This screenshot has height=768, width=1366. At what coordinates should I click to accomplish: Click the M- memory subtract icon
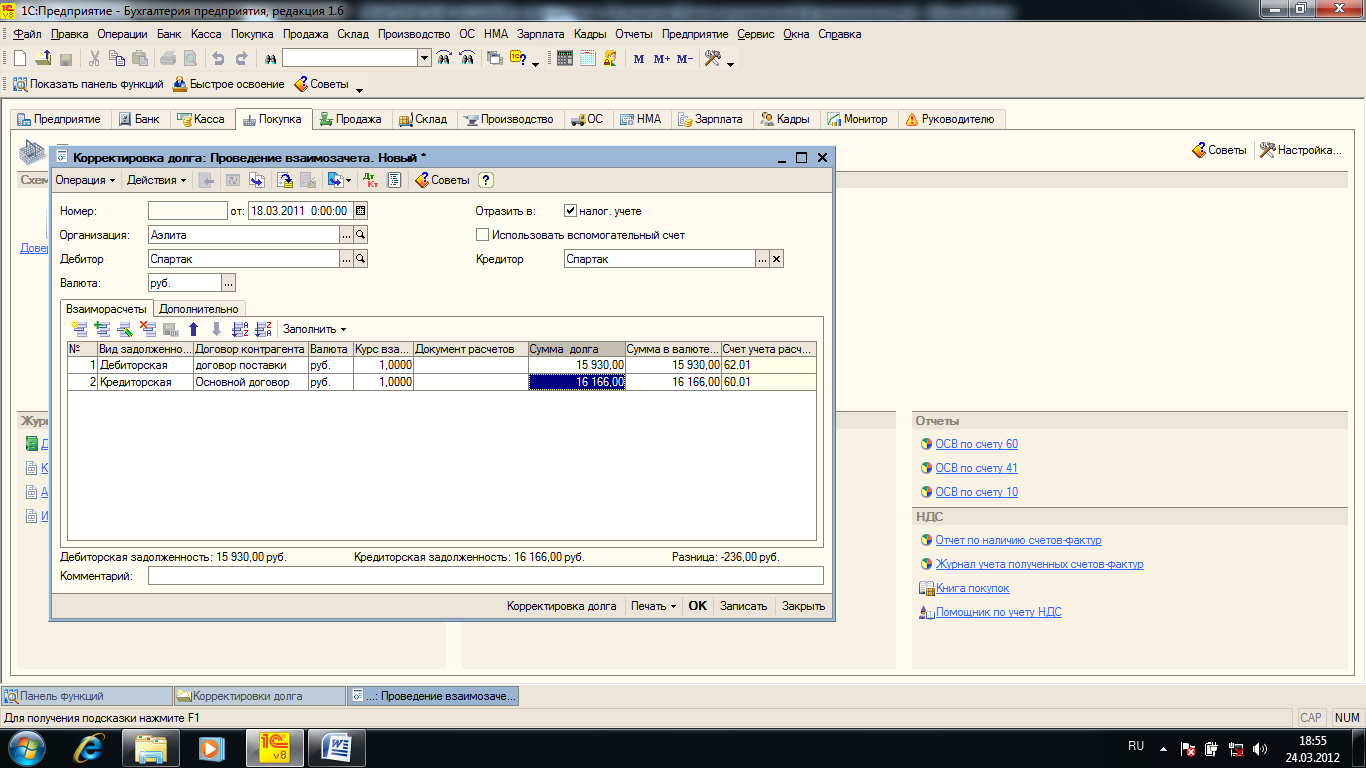[x=685, y=59]
